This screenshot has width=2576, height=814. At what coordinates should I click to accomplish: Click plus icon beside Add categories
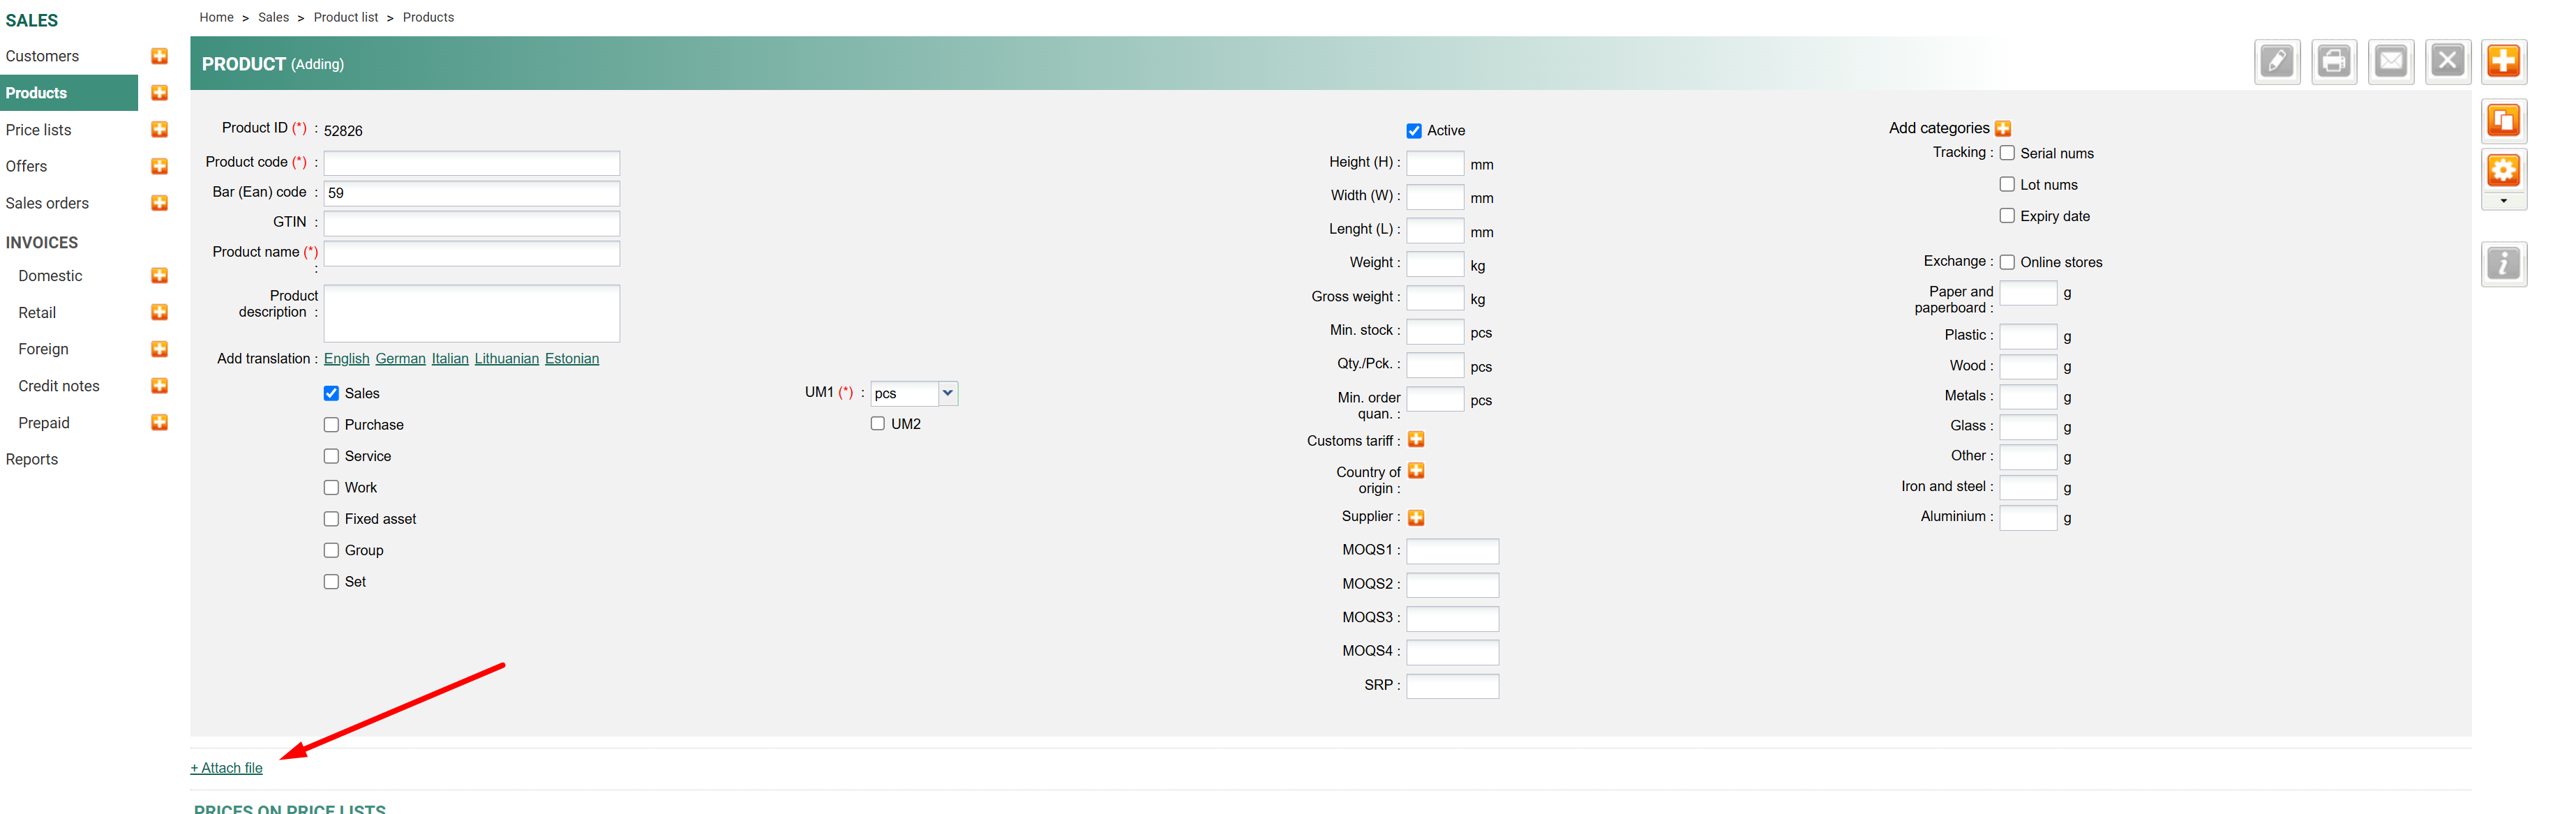click(2003, 128)
